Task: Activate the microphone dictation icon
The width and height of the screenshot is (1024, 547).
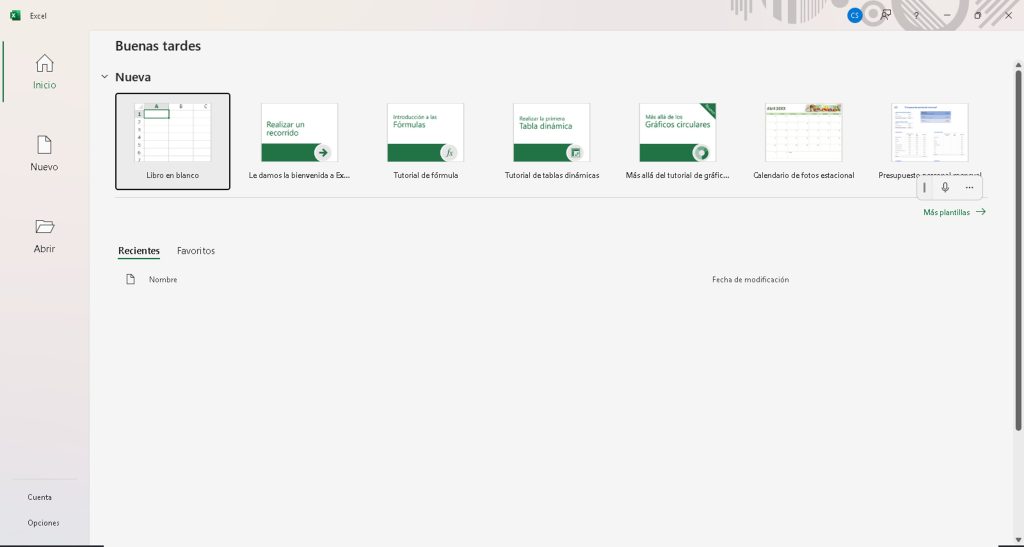Action: click(x=945, y=187)
